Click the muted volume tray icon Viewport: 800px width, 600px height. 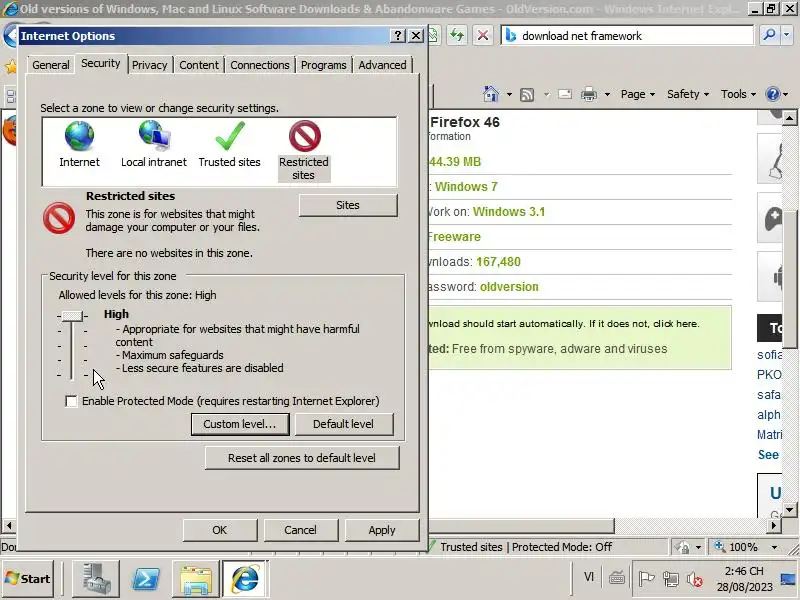[x=694, y=579]
